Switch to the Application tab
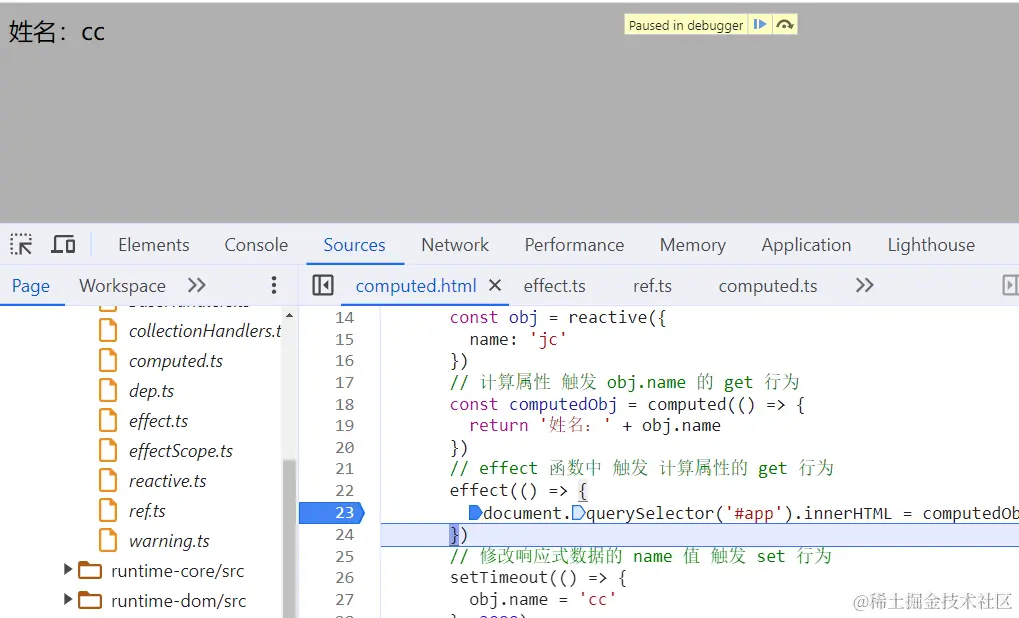The image size is (1019, 618). tap(806, 245)
